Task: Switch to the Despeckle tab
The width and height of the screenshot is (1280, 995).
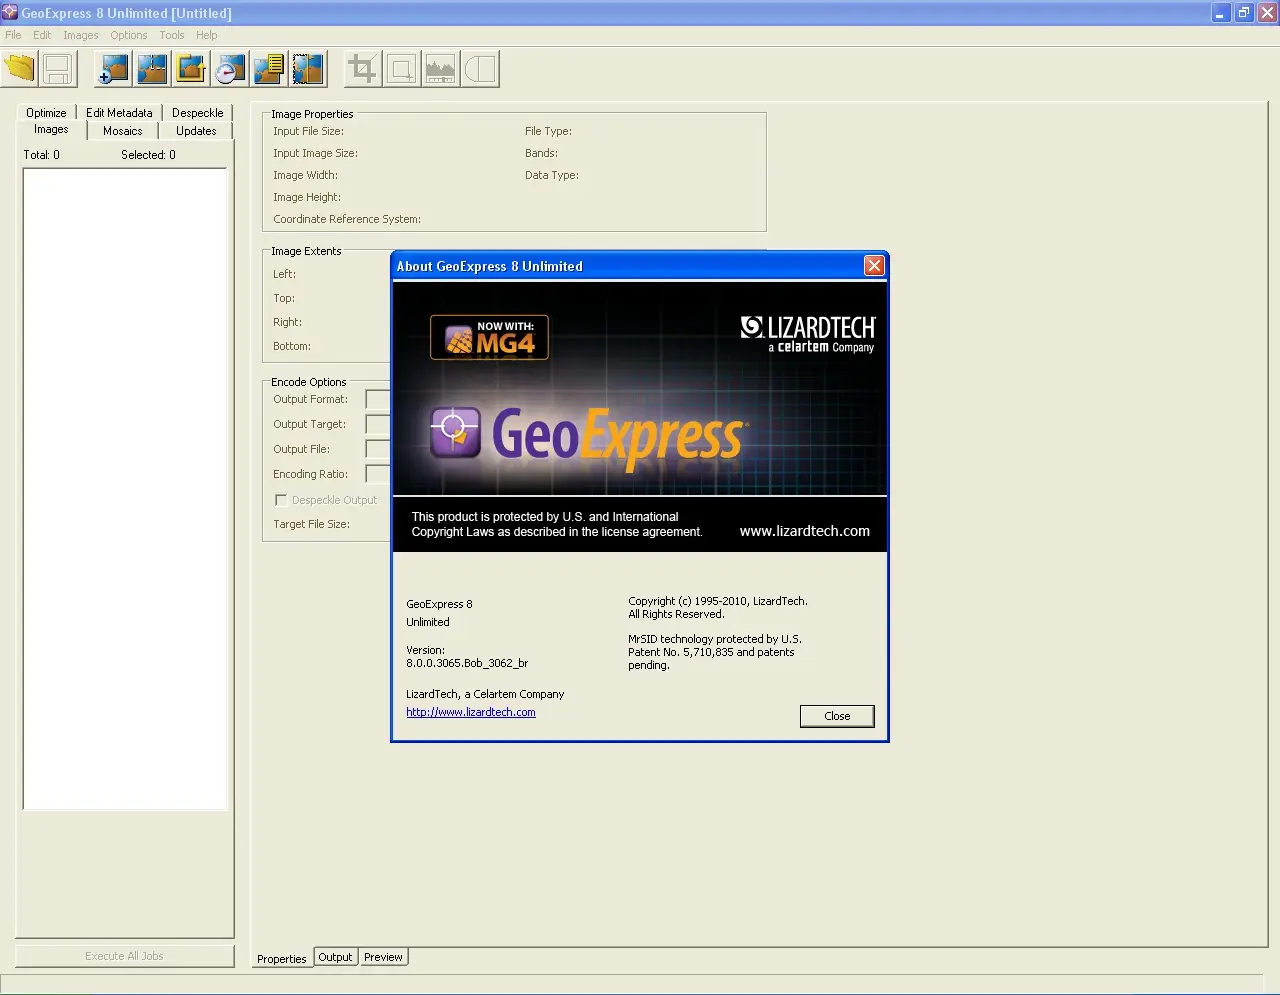Action: [198, 113]
